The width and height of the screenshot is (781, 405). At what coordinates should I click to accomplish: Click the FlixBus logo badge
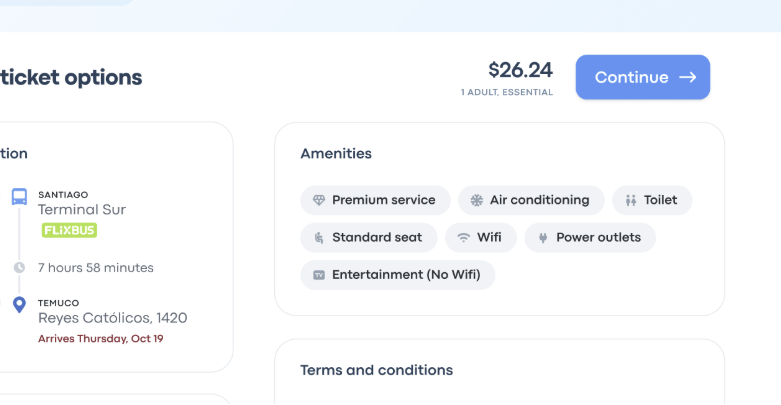click(x=70, y=230)
